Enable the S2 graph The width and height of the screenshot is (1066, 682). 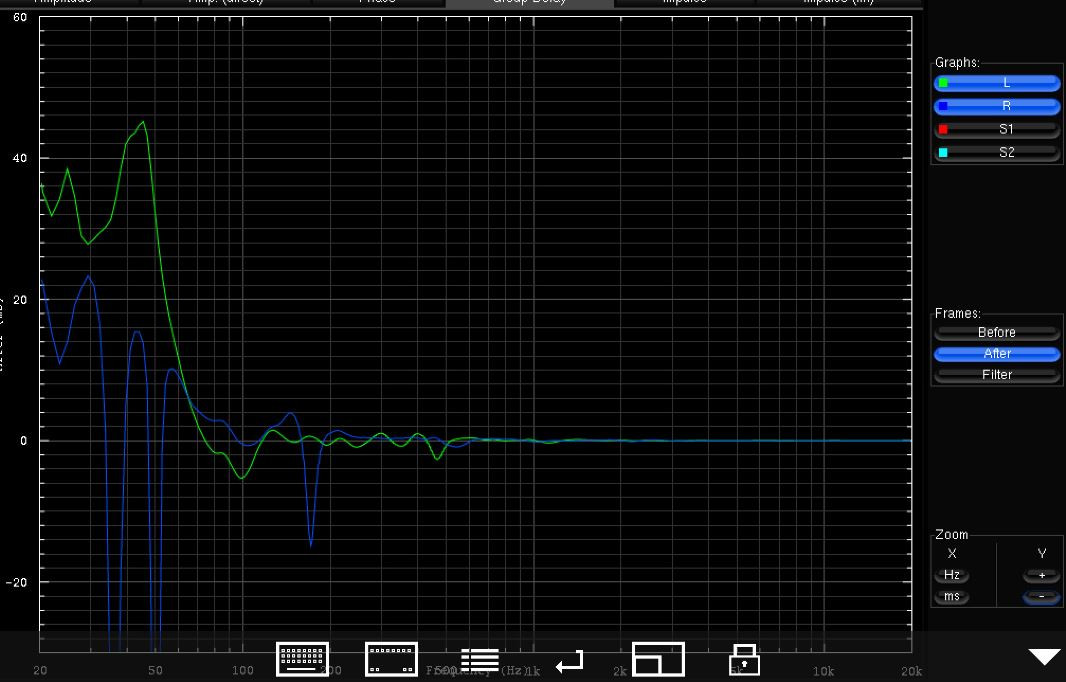click(997, 153)
